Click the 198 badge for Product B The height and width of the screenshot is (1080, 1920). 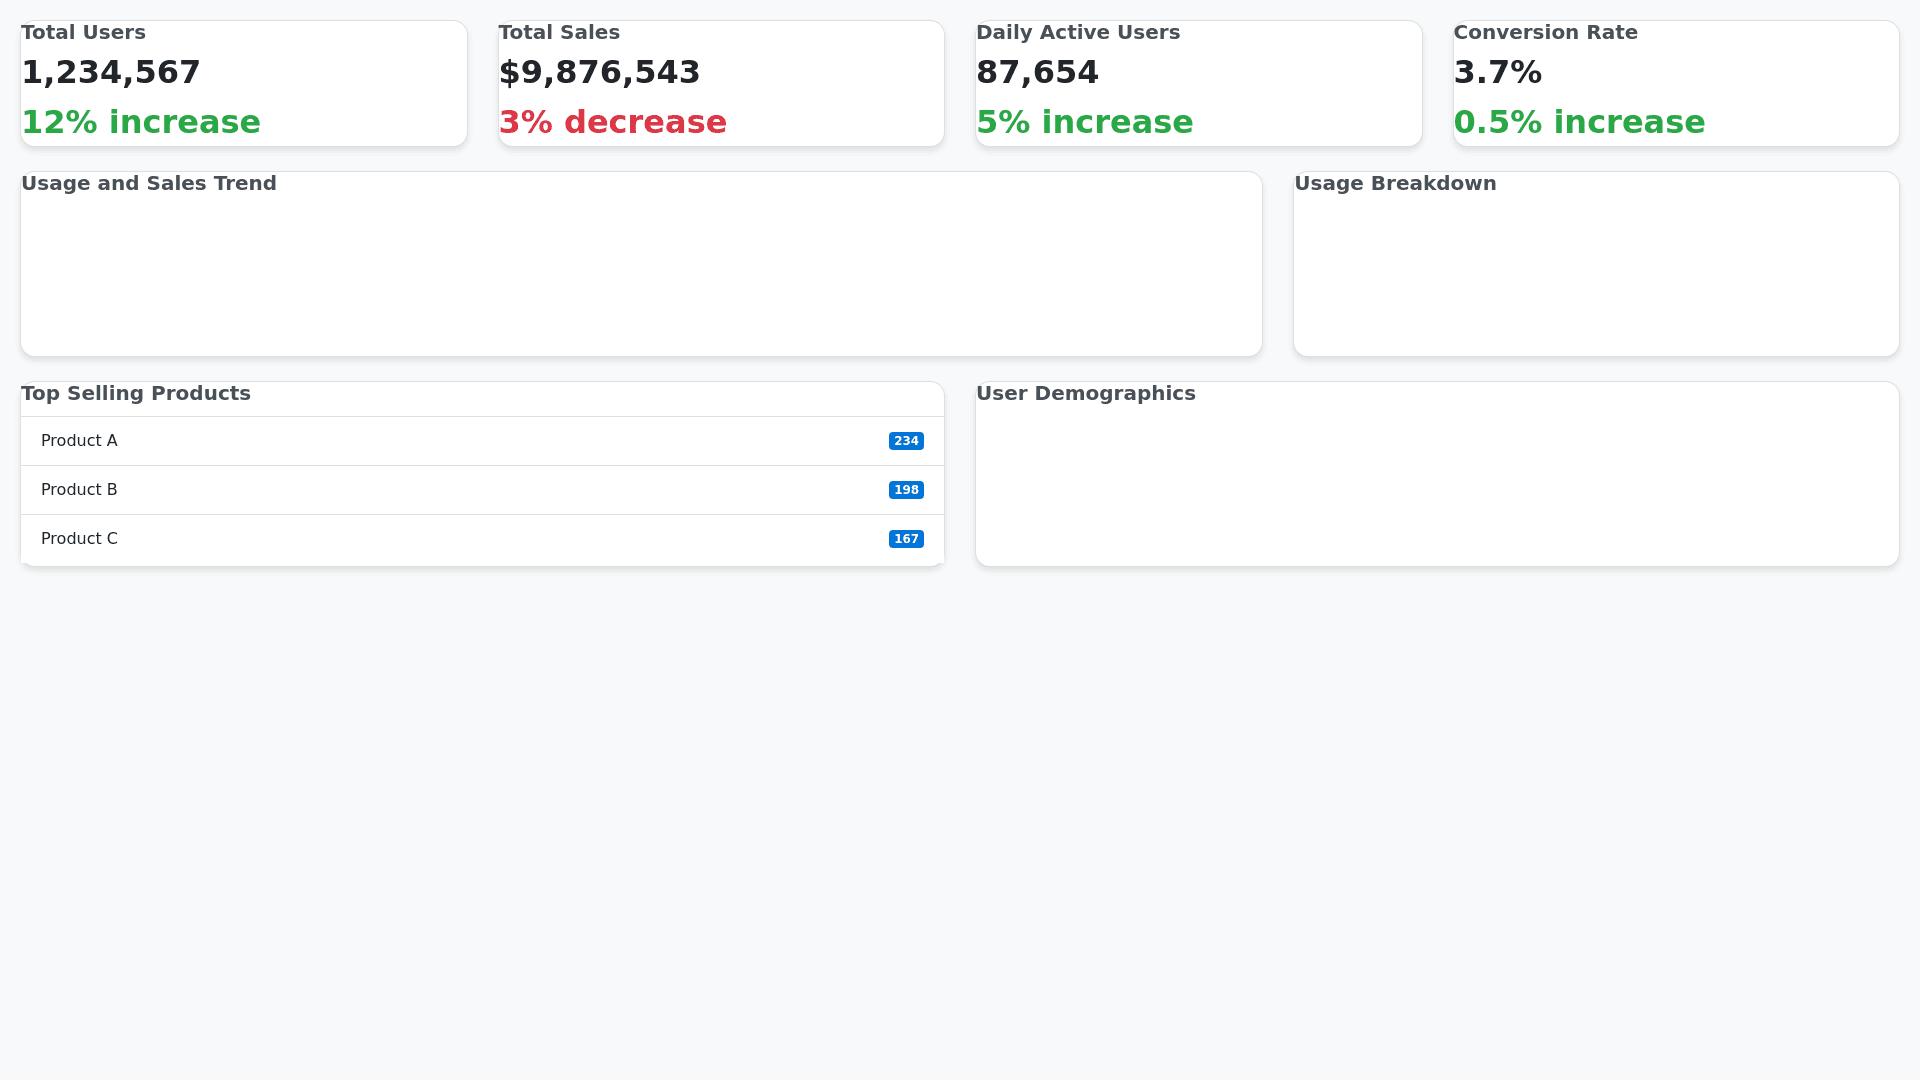pyautogui.click(x=906, y=490)
